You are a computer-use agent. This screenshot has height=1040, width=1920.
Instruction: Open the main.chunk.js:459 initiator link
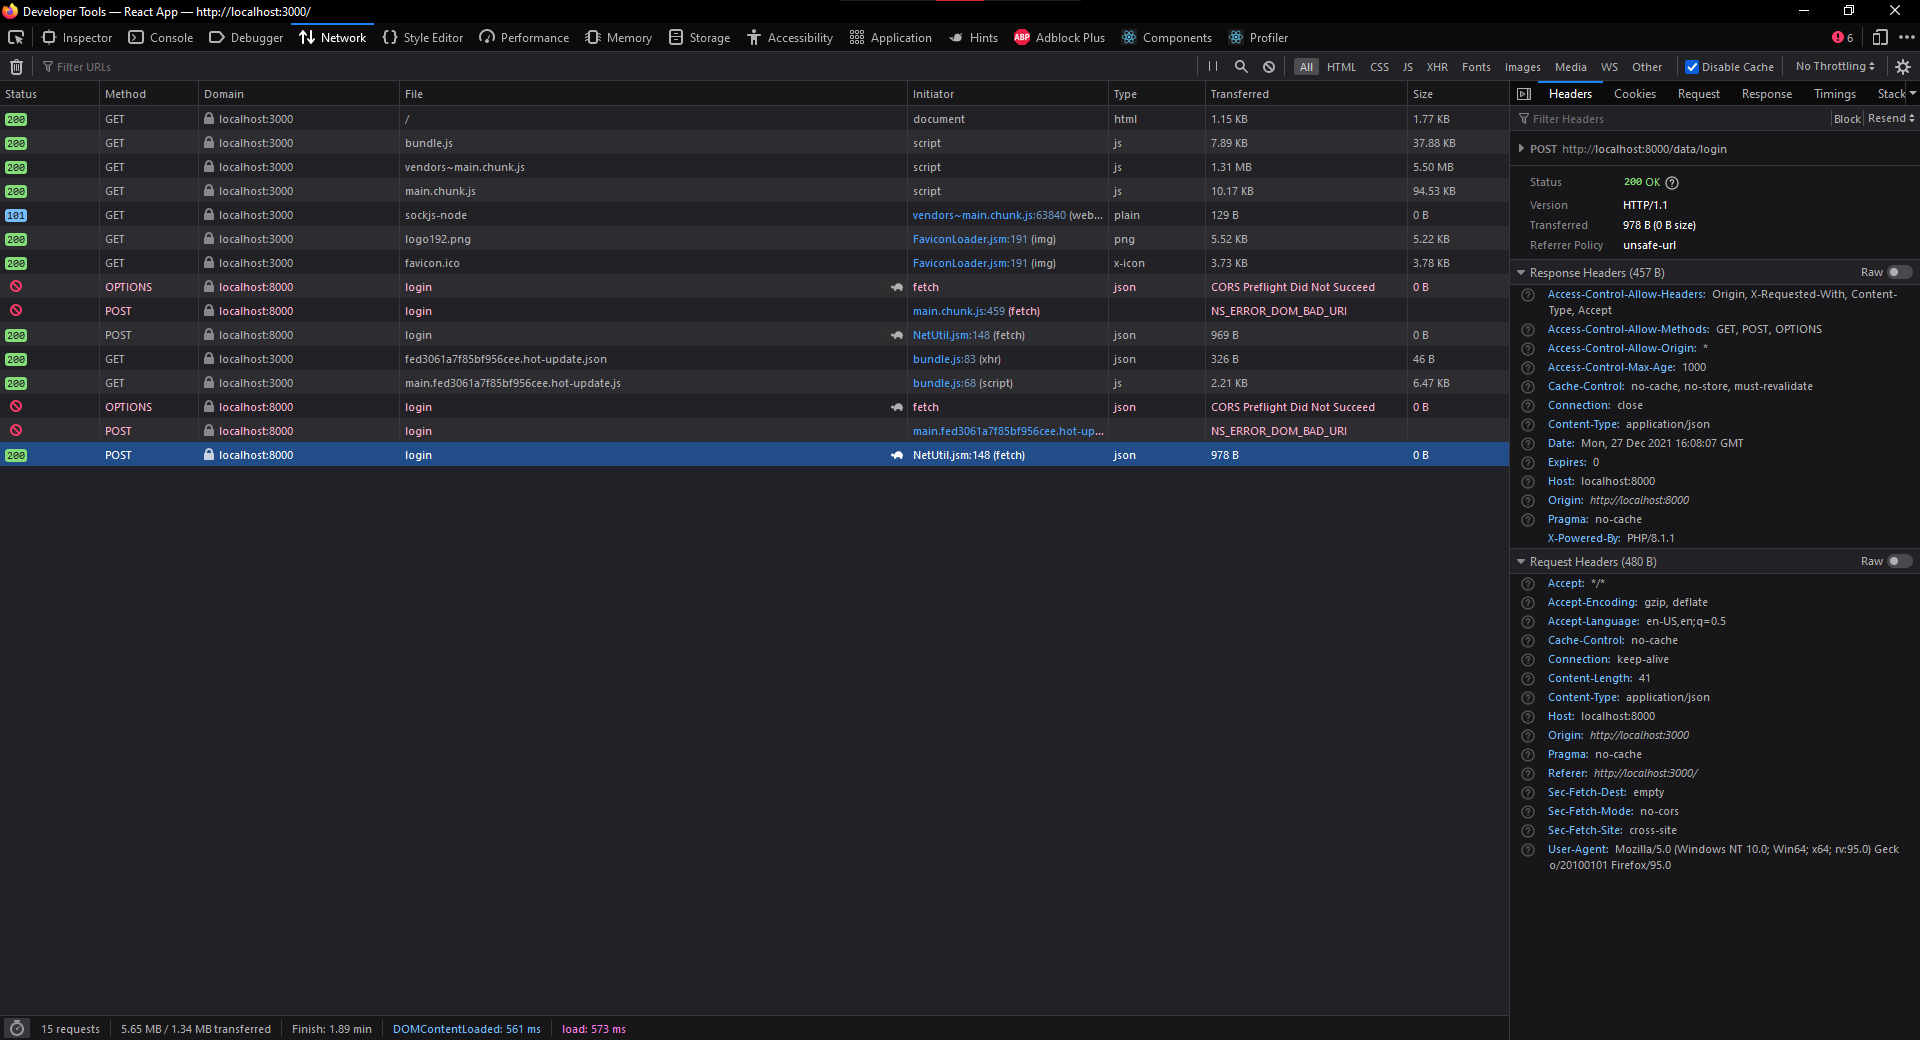958,311
